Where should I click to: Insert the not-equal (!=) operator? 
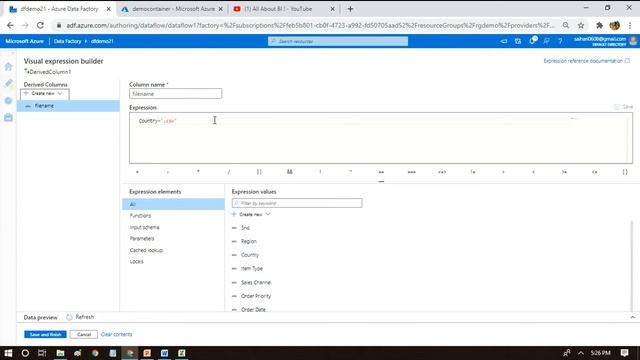click(x=473, y=172)
